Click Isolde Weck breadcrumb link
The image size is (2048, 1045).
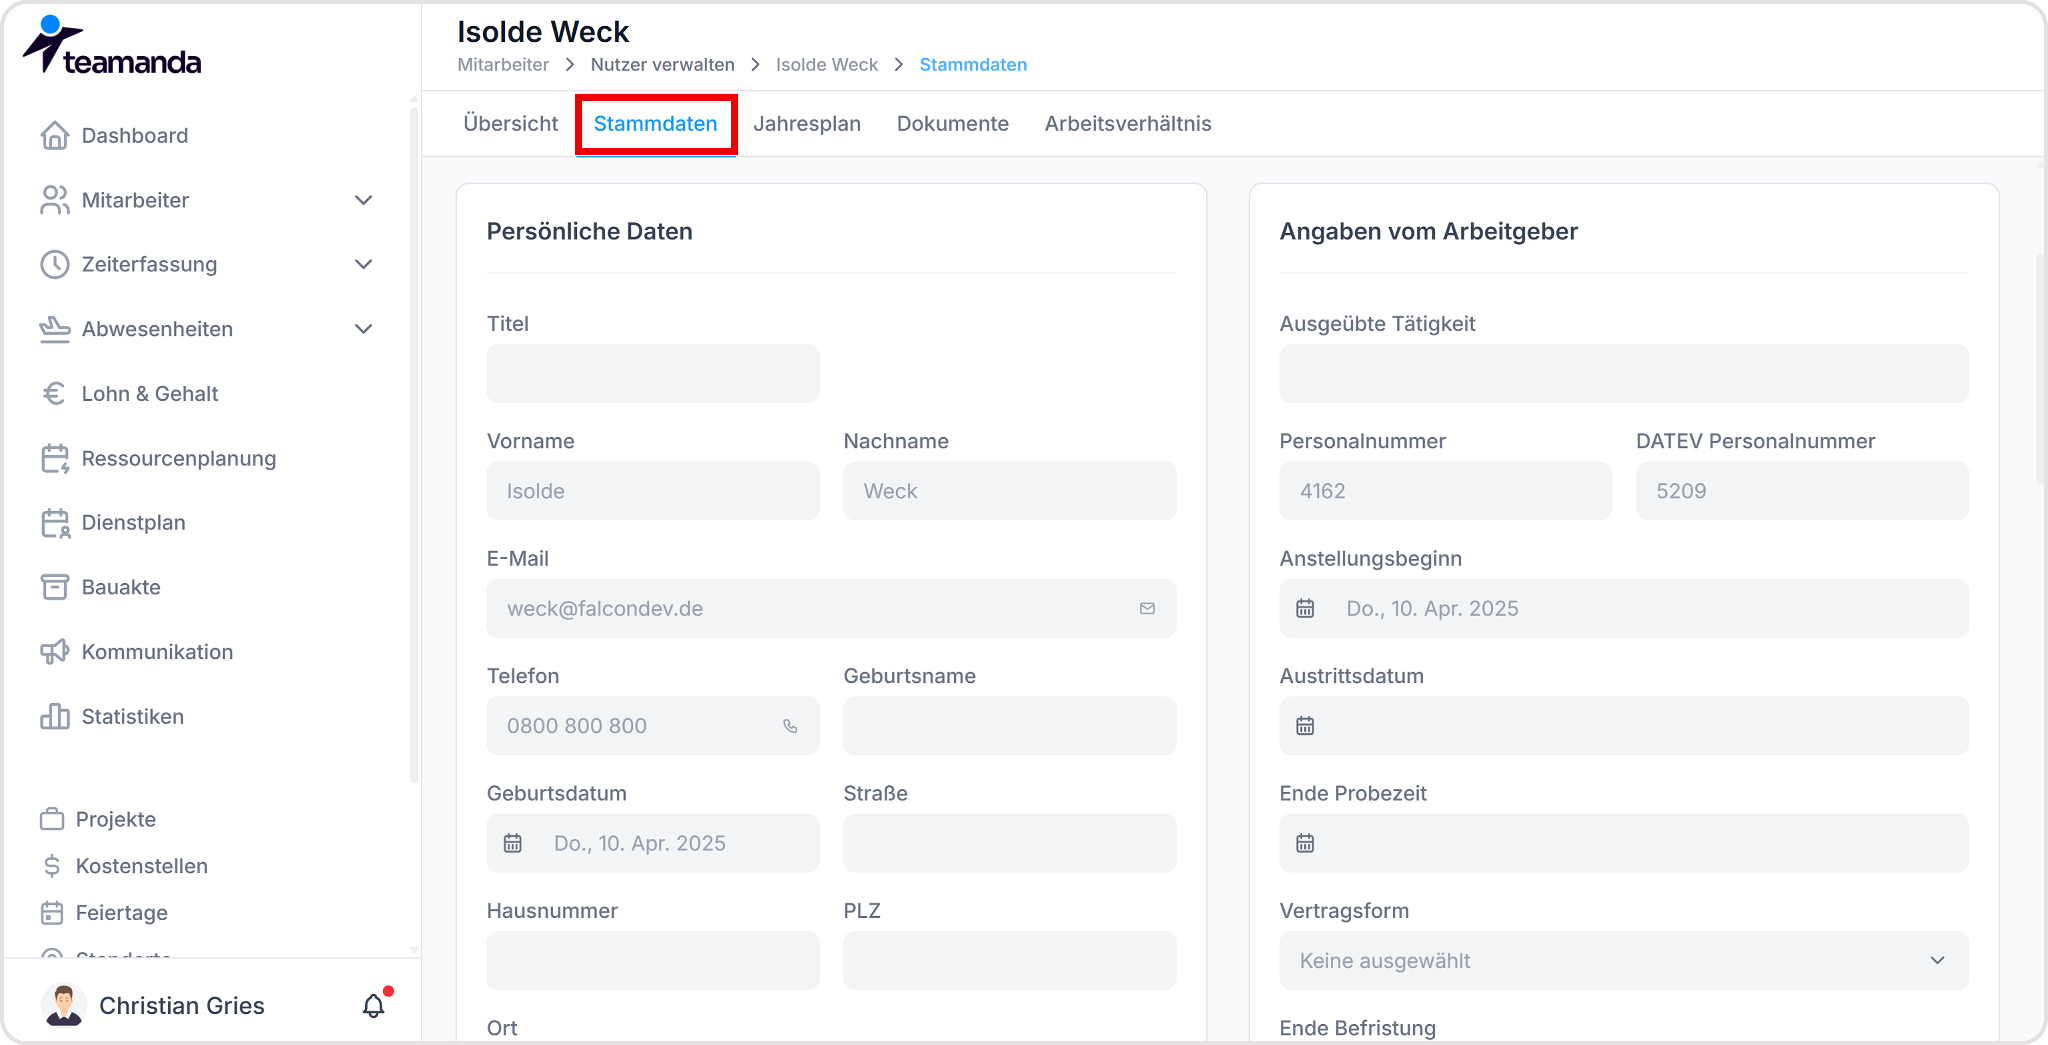click(x=827, y=64)
